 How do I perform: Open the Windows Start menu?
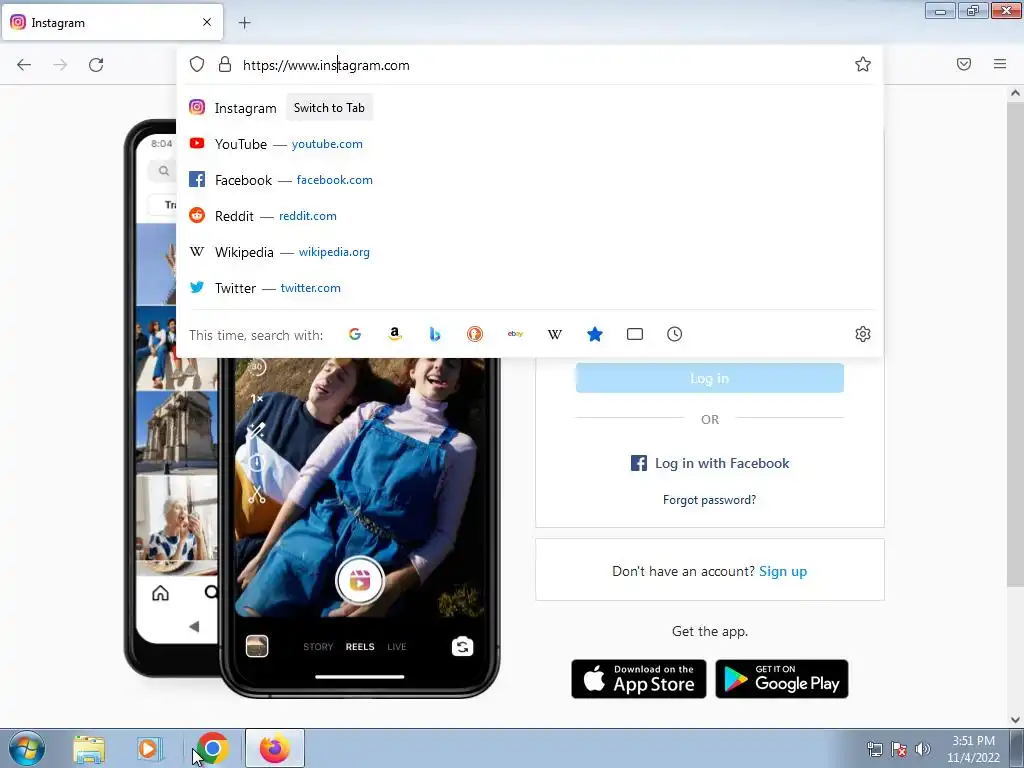[x=26, y=748]
